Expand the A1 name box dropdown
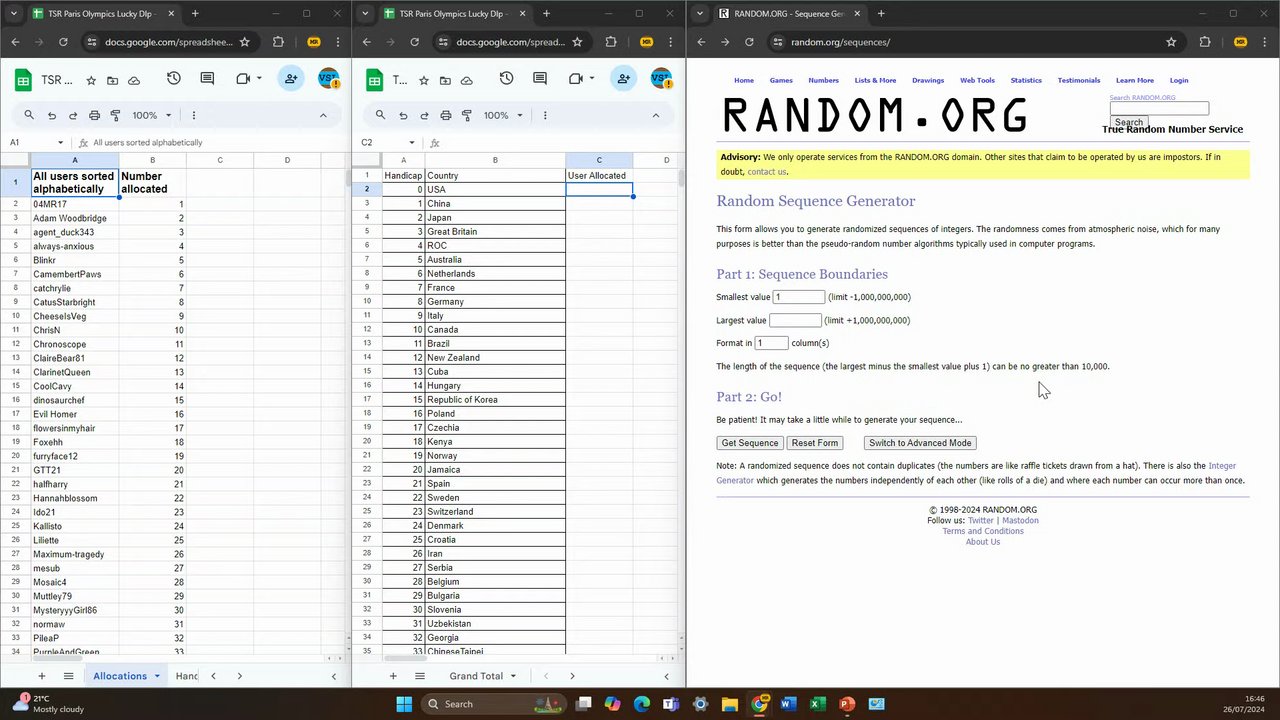 point(60,143)
